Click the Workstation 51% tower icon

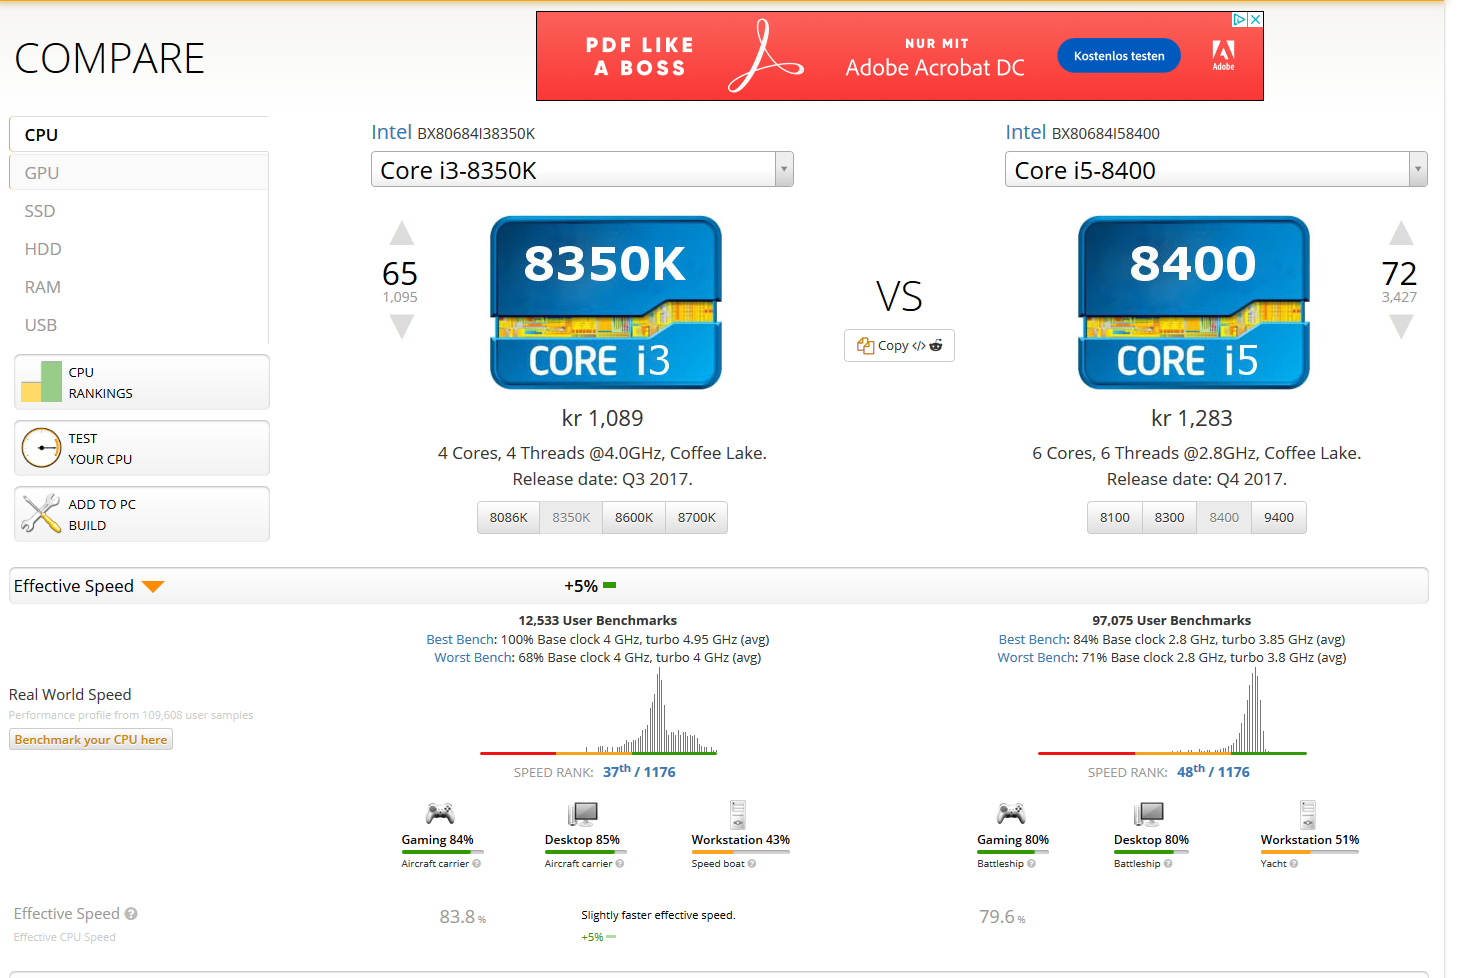point(1308,814)
